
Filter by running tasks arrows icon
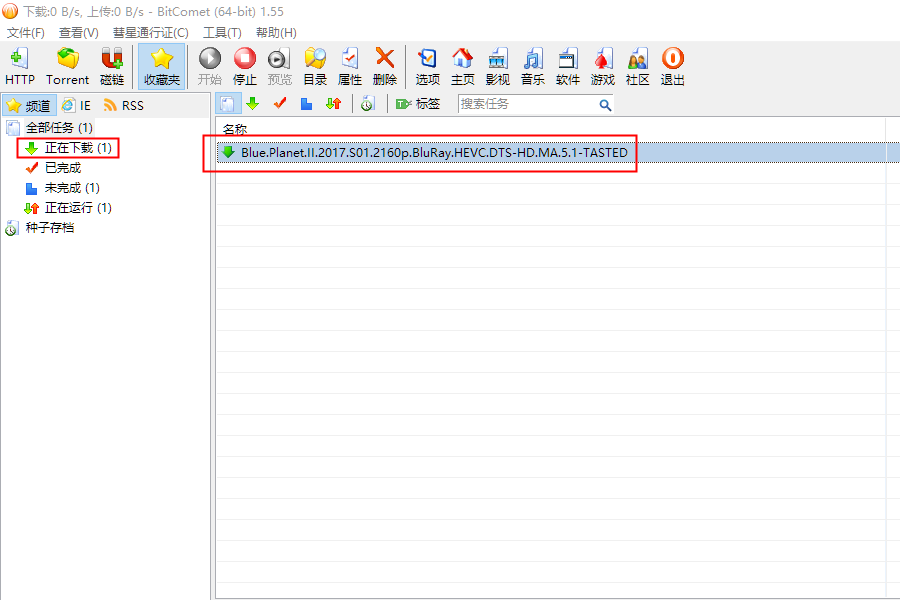tap(333, 104)
